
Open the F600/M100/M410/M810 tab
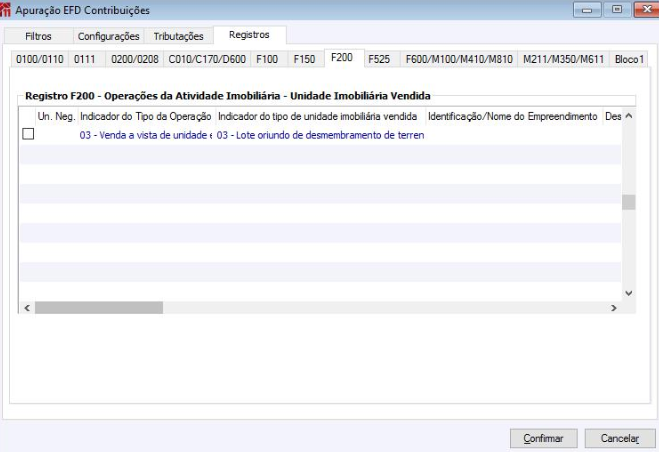point(459,59)
